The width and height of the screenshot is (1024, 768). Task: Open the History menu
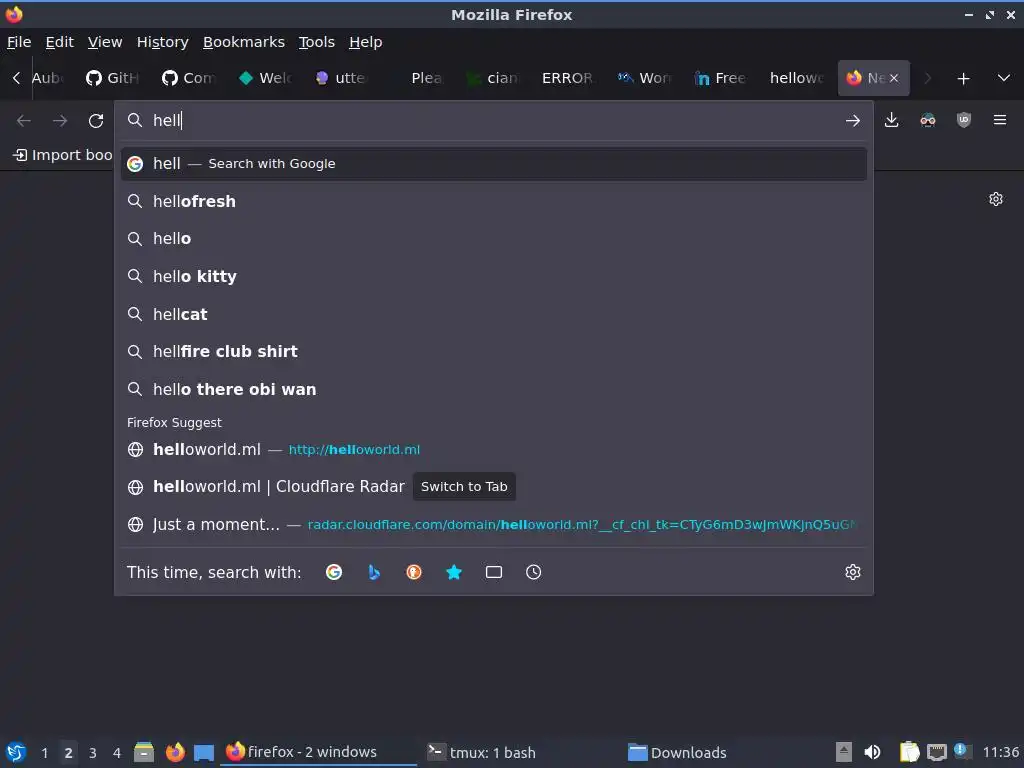tap(163, 42)
